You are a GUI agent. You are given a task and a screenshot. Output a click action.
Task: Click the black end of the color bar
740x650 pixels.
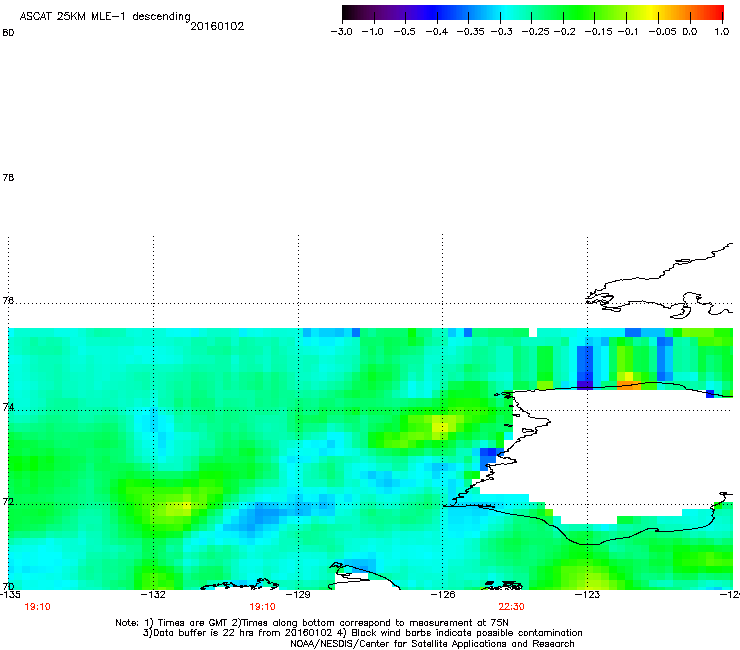click(x=348, y=12)
